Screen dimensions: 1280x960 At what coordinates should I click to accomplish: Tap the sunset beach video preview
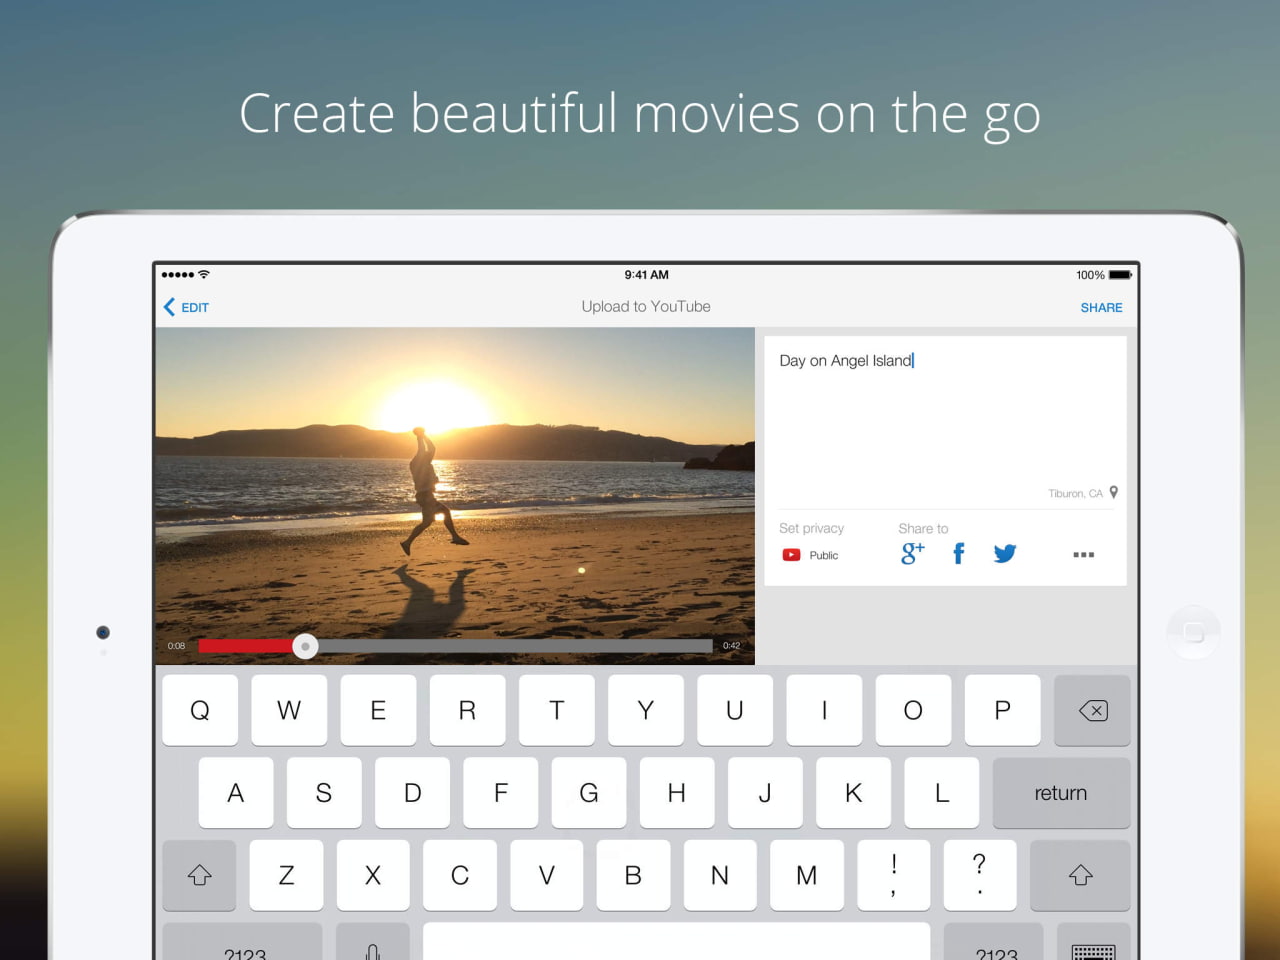tap(455, 480)
